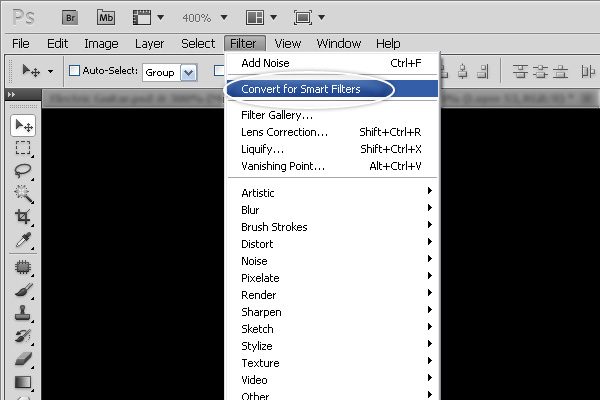Launch Adobe Bridge from the Br icon
Image resolution: width=600 pixels, height=400 pixels.
pyautogui.click(x=70, y=18)
